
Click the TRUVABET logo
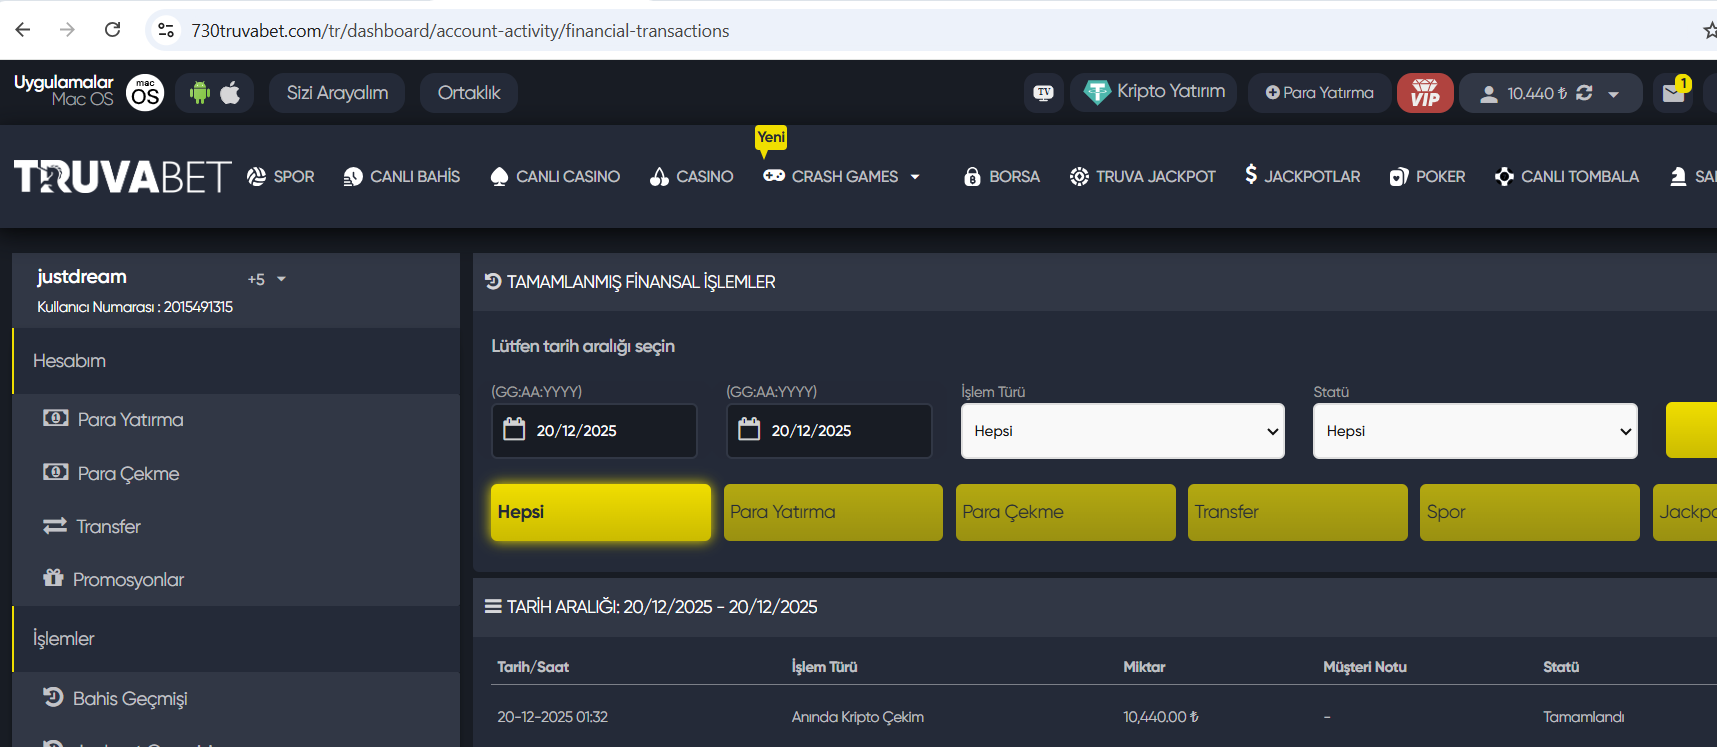click(123, 177)
